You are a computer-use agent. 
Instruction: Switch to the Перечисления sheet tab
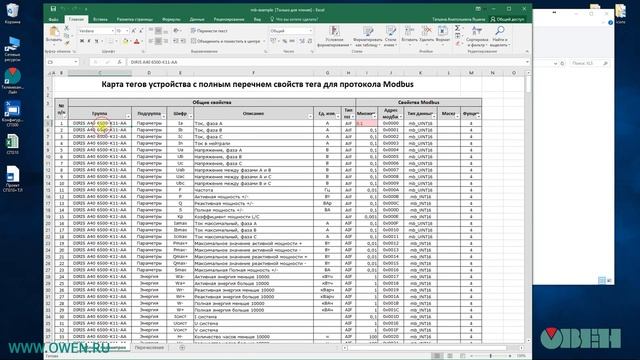coord(149,348)
